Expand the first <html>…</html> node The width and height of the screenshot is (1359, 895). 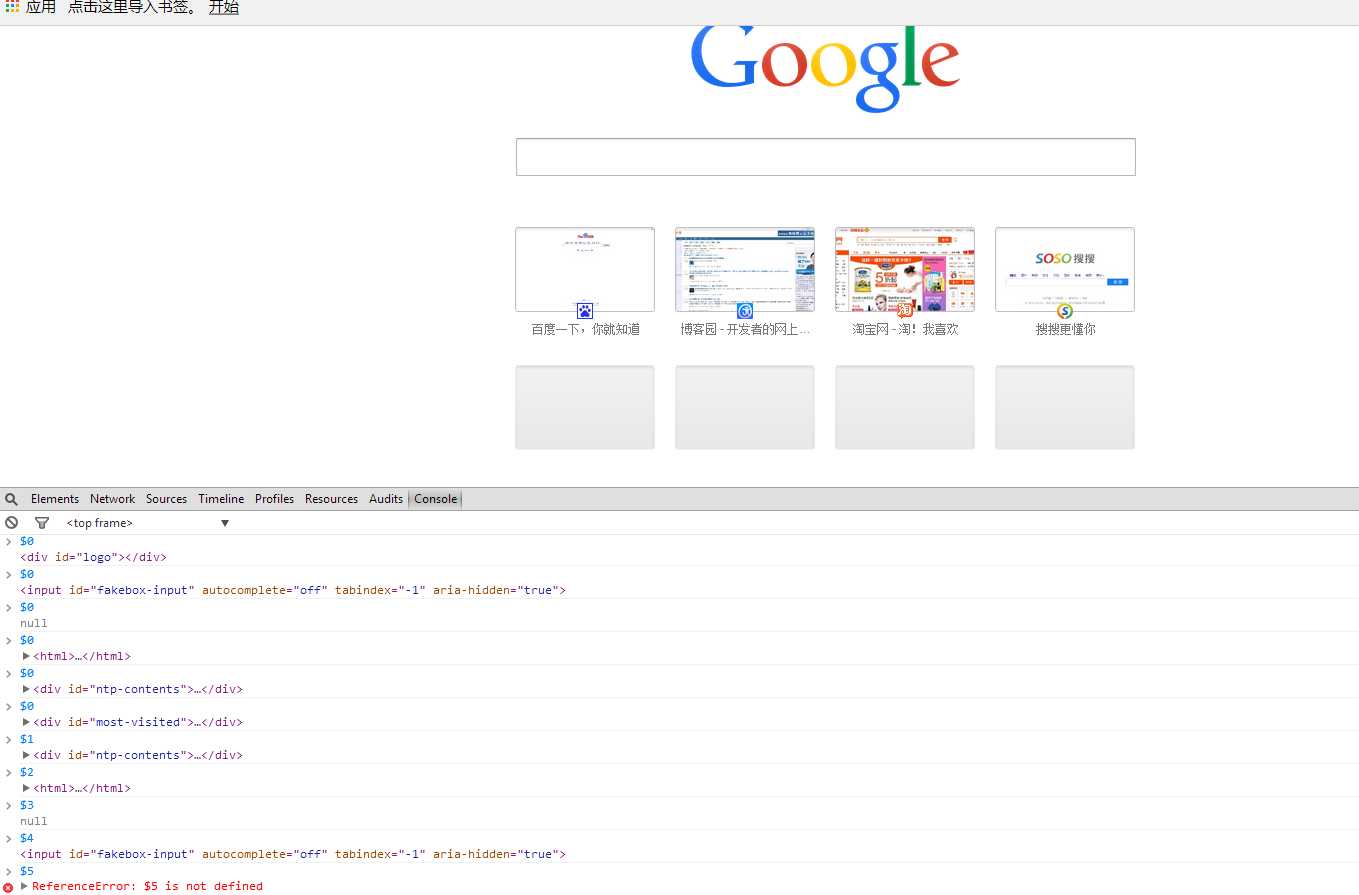coord(26,656)
